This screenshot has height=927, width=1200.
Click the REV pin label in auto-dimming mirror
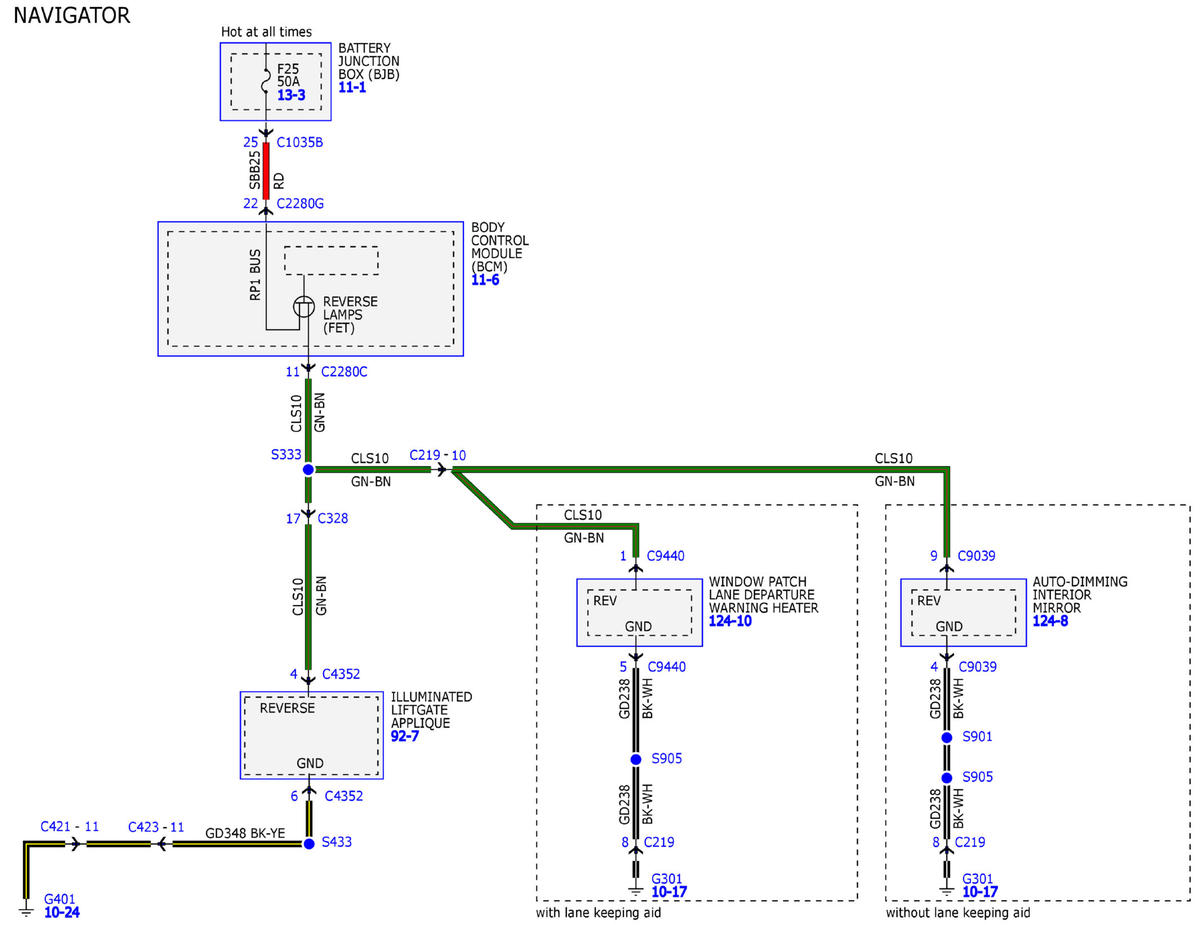coord(929,601)
